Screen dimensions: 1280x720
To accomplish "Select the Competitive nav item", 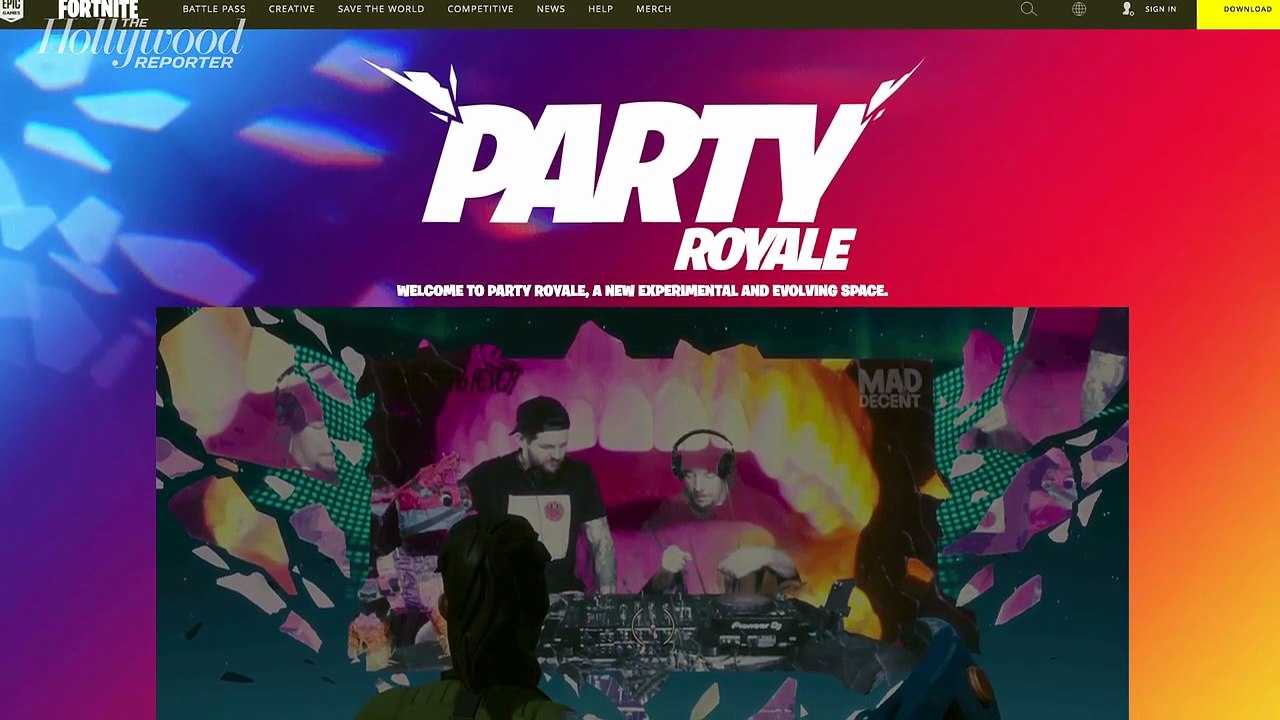I will tap(480, 9).
